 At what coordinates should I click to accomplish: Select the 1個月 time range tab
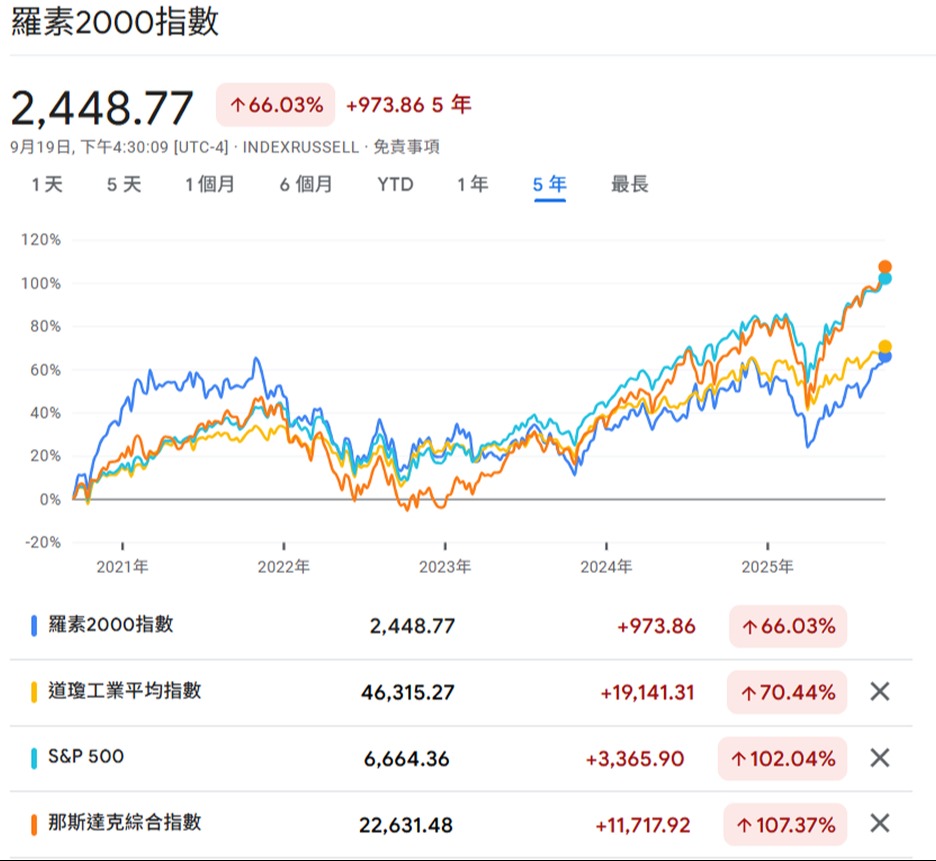click(x=210, y=184)
